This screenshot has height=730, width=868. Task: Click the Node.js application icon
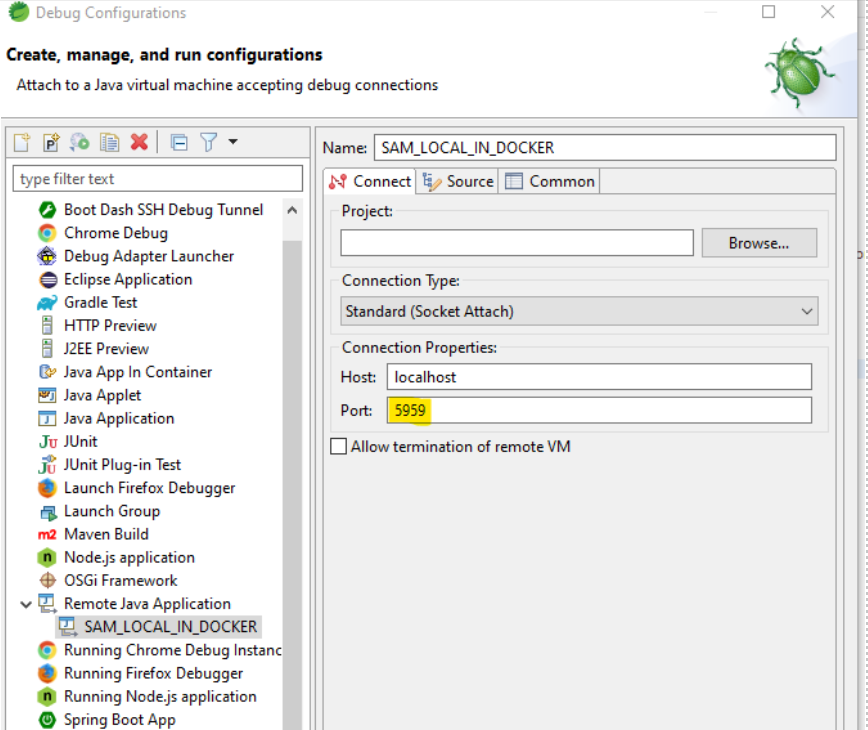[x=47, y=557]
